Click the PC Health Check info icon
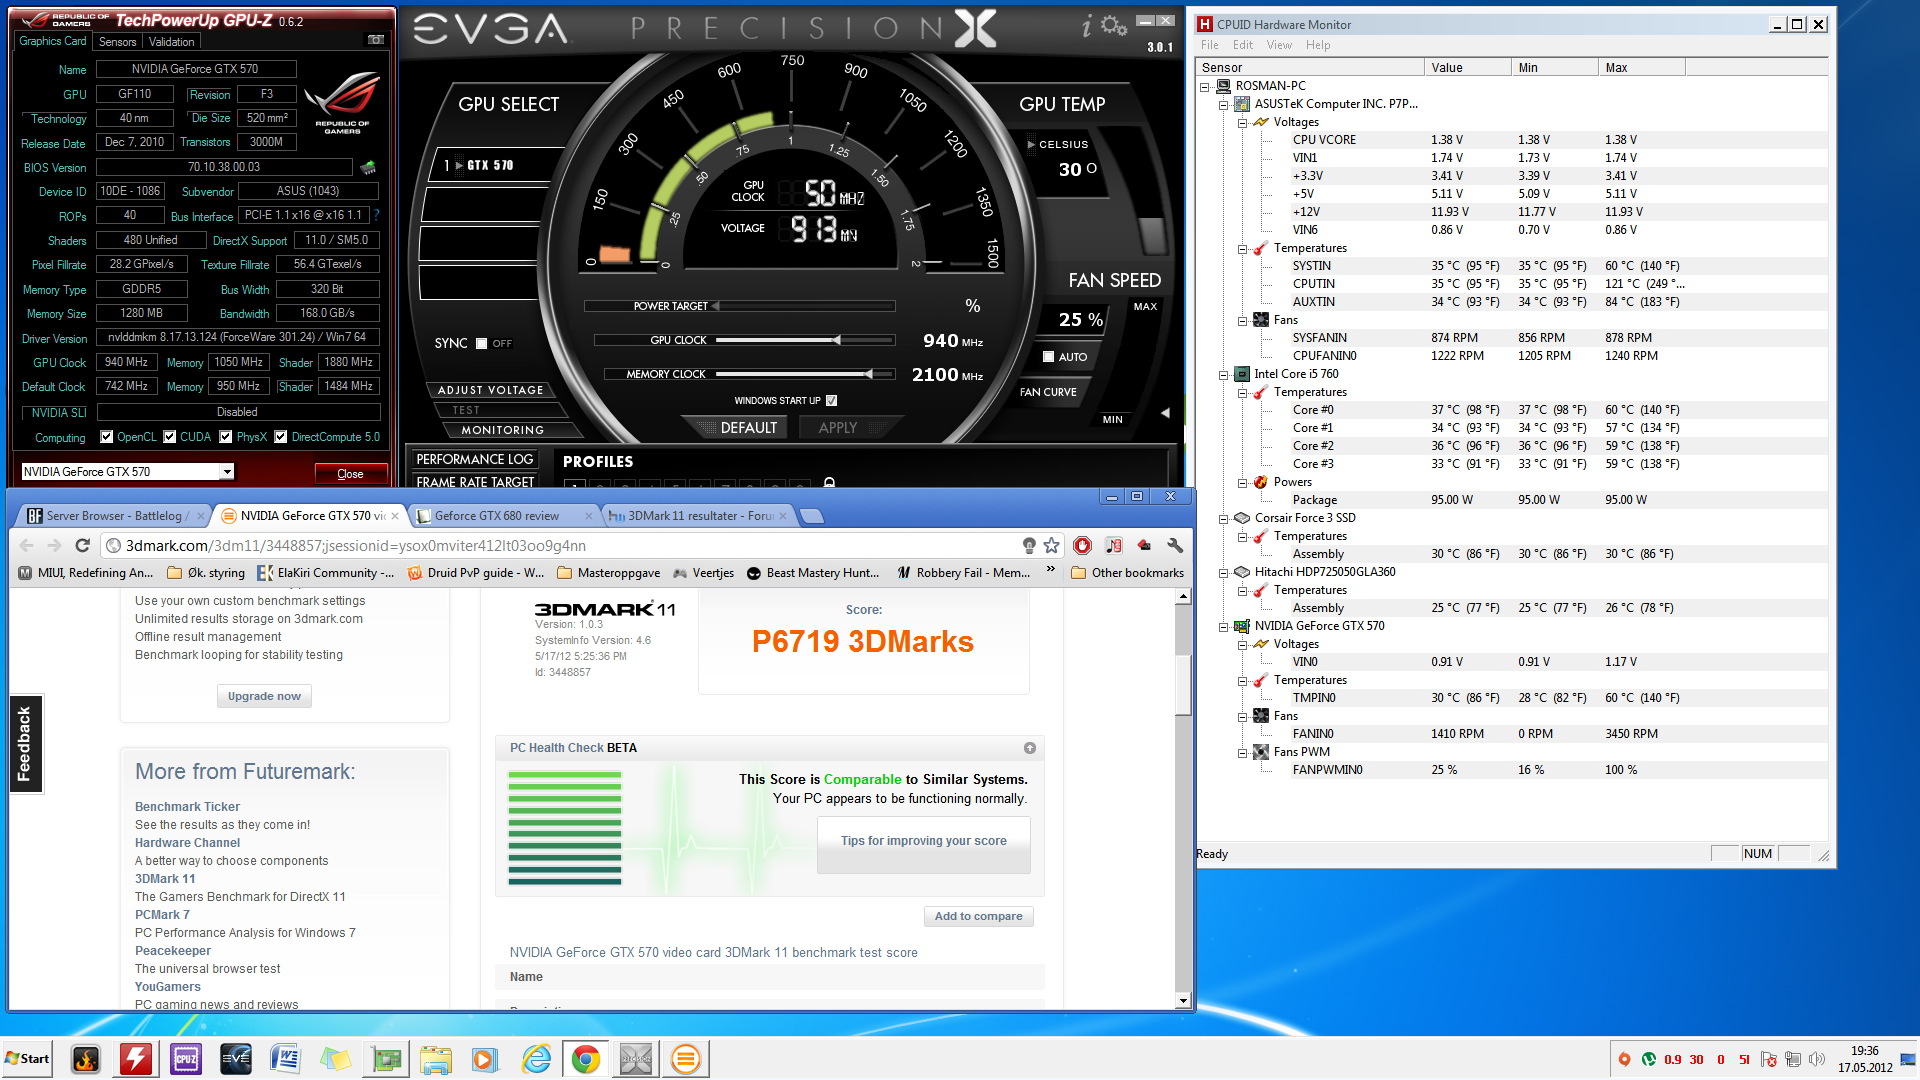Screen dimensions: 1920x1080 [1030, 748]
